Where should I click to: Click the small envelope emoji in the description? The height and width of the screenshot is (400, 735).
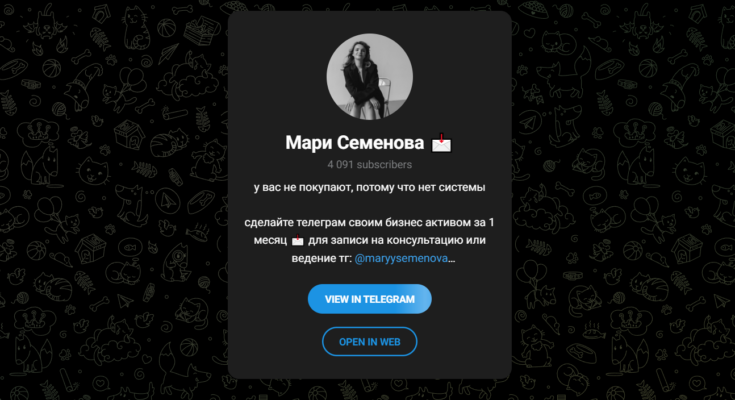[298, 241]
